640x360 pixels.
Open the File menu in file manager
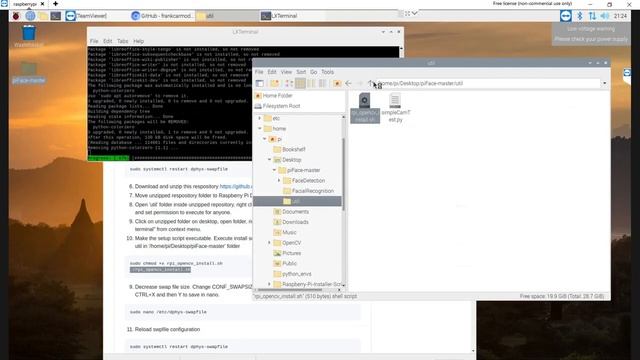259,72
